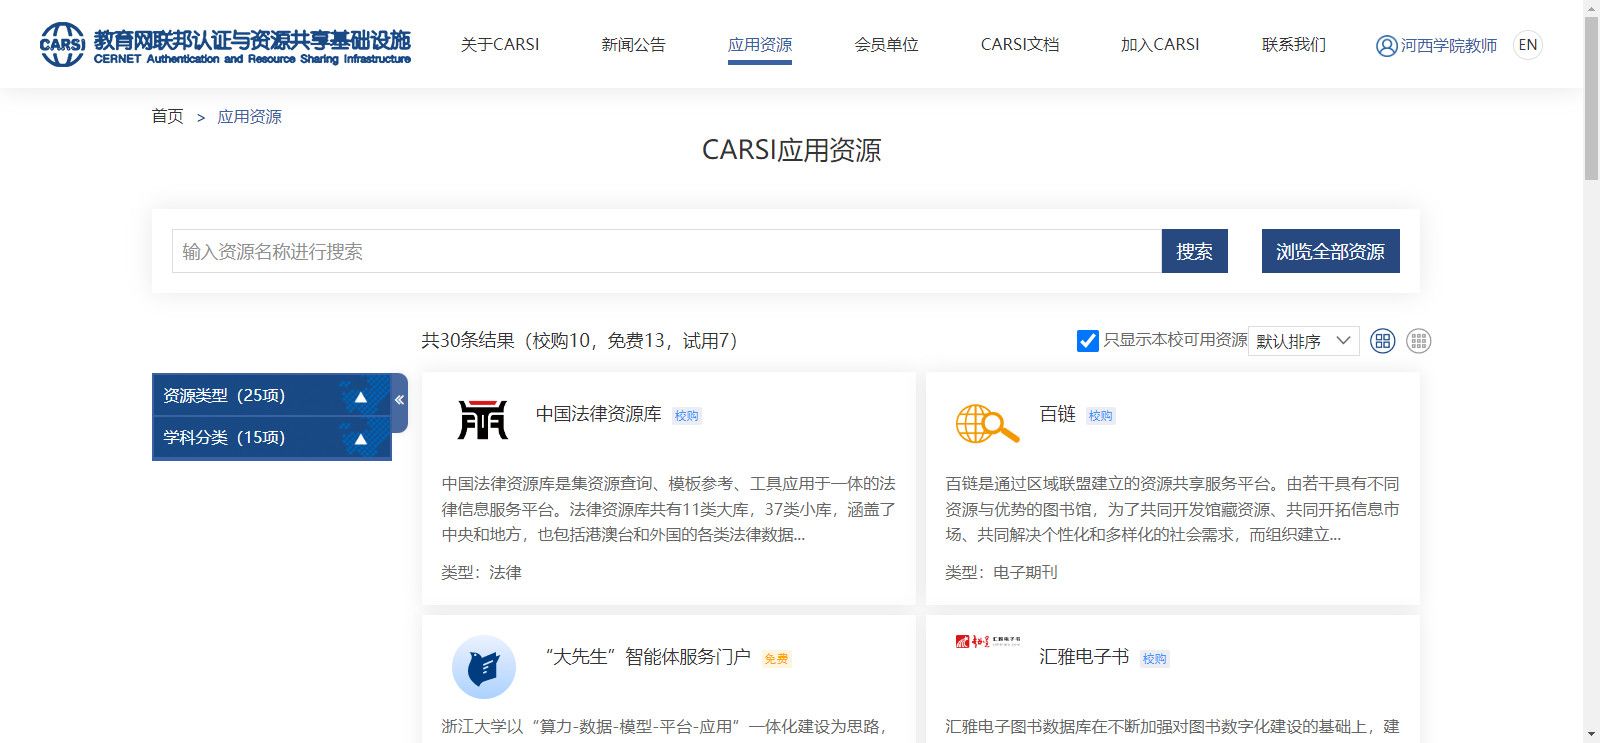Click the CARSI globe logo
1600x743 pixels.
(62, 45)
